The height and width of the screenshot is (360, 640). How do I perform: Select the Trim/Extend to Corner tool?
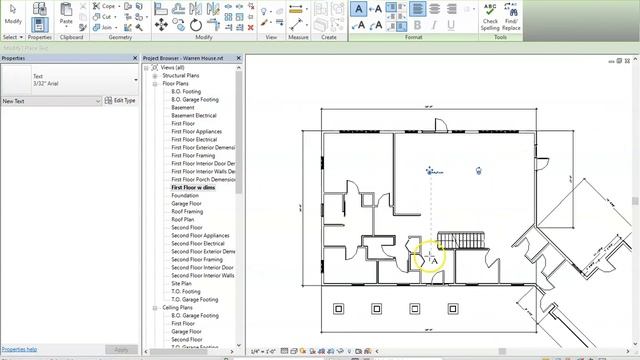coord(213,25)
